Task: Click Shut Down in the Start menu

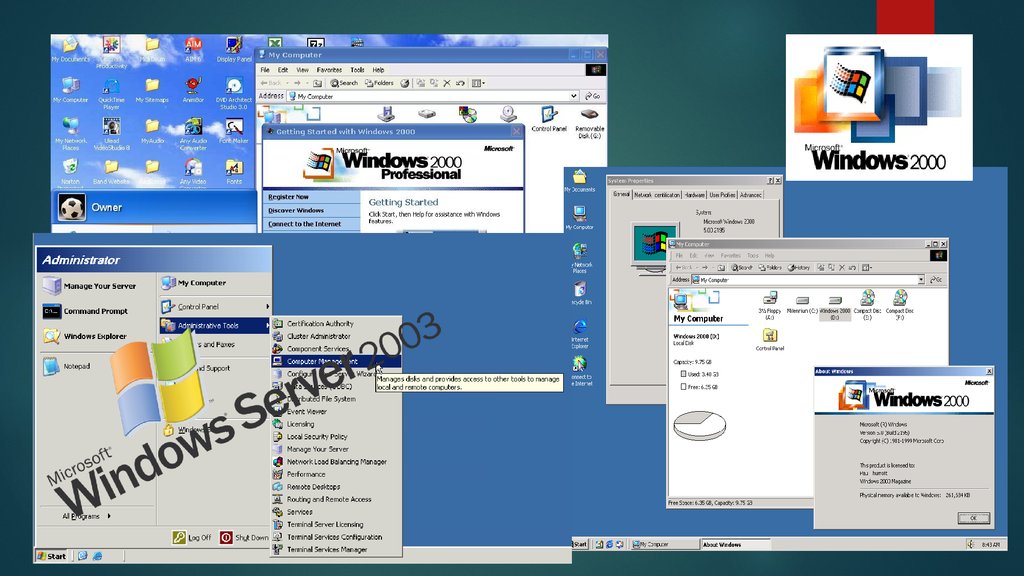Action: point(244,537)
